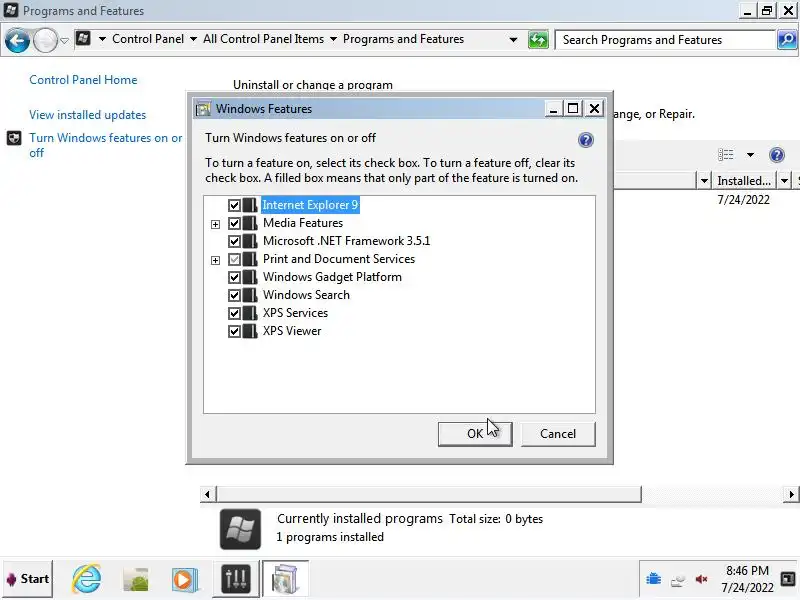
Task: Open dropdown arrow after Control Panel breadcrumb
Action: 193,39
